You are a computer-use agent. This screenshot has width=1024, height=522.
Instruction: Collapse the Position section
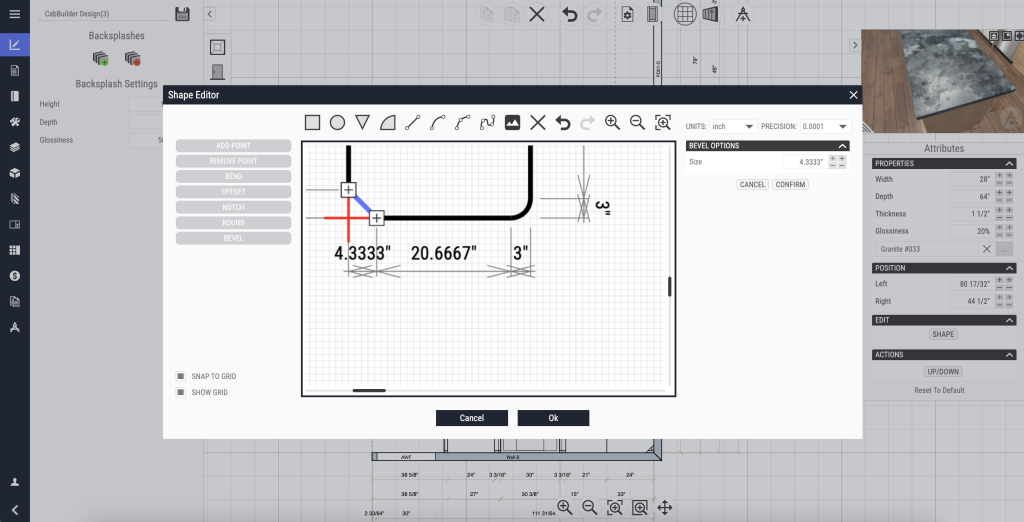point(1010,268)
